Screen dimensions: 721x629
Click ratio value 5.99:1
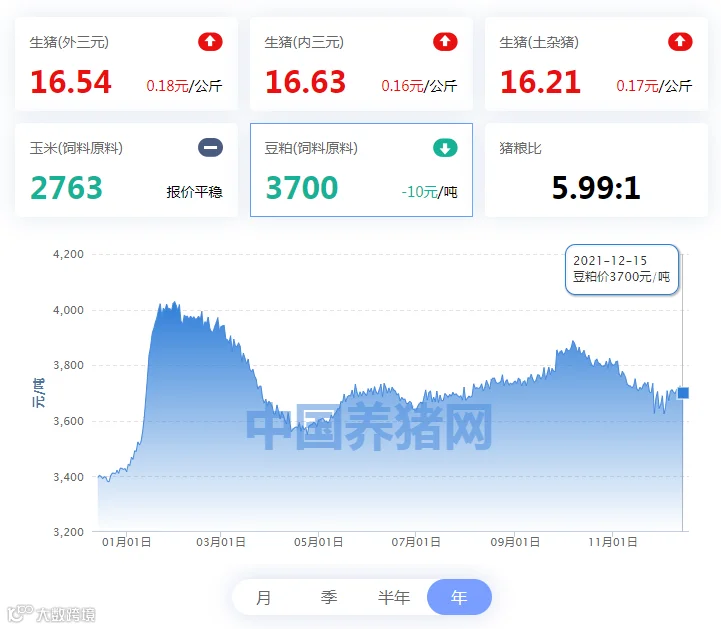point(596,188)
